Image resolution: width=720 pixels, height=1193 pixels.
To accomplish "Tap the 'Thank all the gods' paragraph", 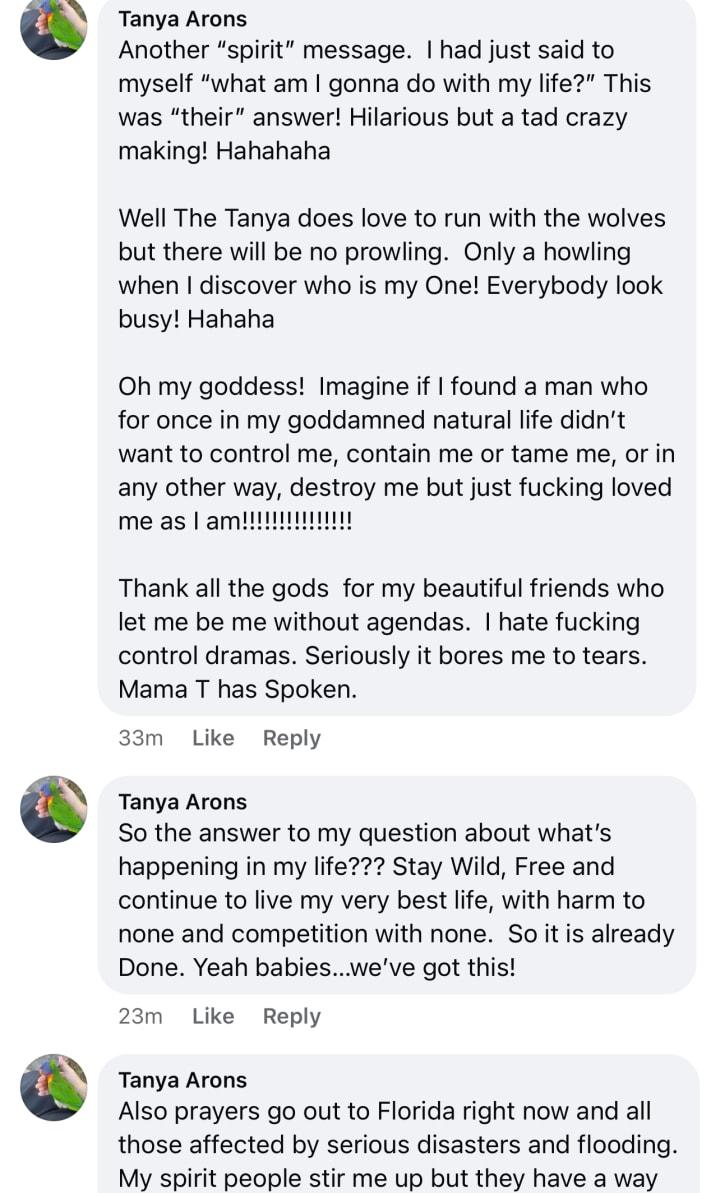I will point(390,622).
